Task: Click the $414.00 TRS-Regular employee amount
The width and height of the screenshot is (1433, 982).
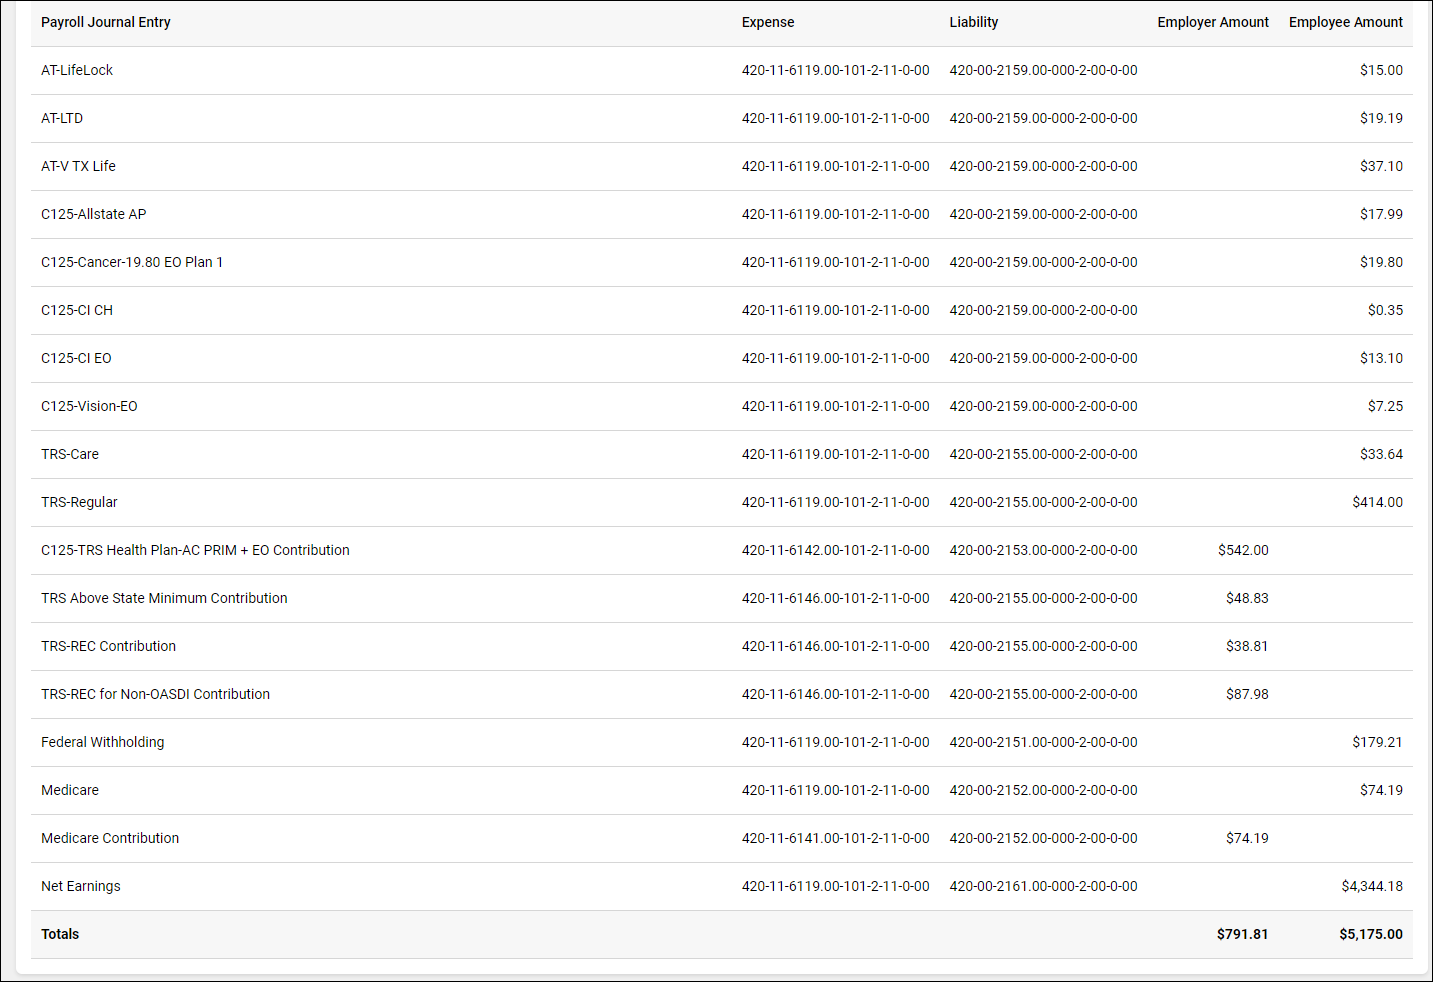Action: (x=1377, y=502)
